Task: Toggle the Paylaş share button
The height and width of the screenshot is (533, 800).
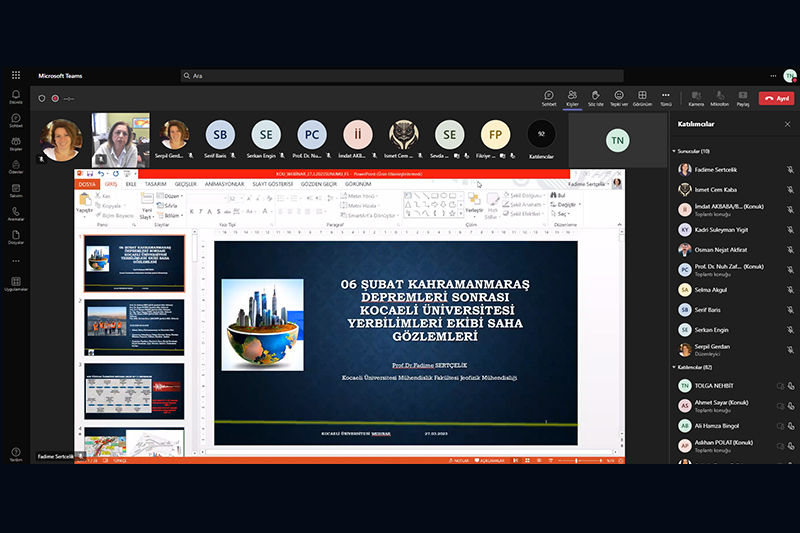Action: (x=743, y=97)
